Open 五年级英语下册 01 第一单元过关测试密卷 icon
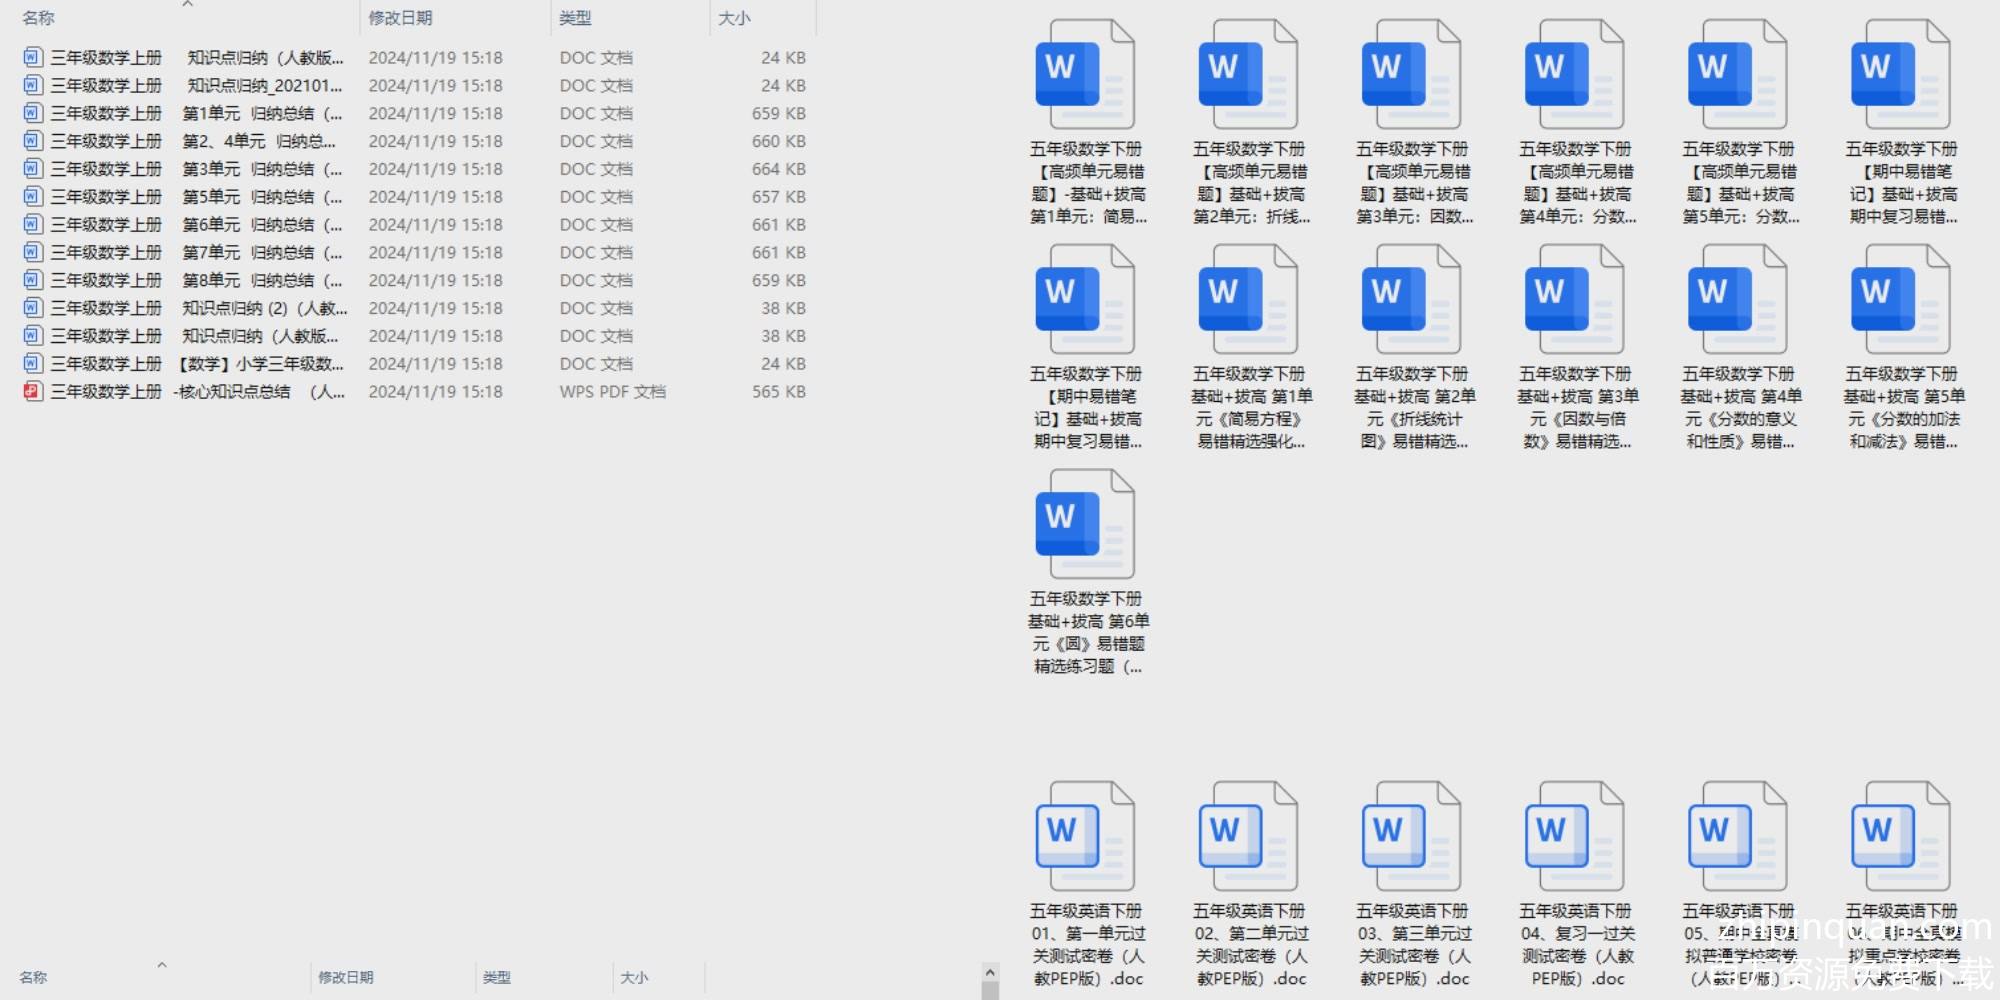2000x1000 pixels. click(1085, 837)
